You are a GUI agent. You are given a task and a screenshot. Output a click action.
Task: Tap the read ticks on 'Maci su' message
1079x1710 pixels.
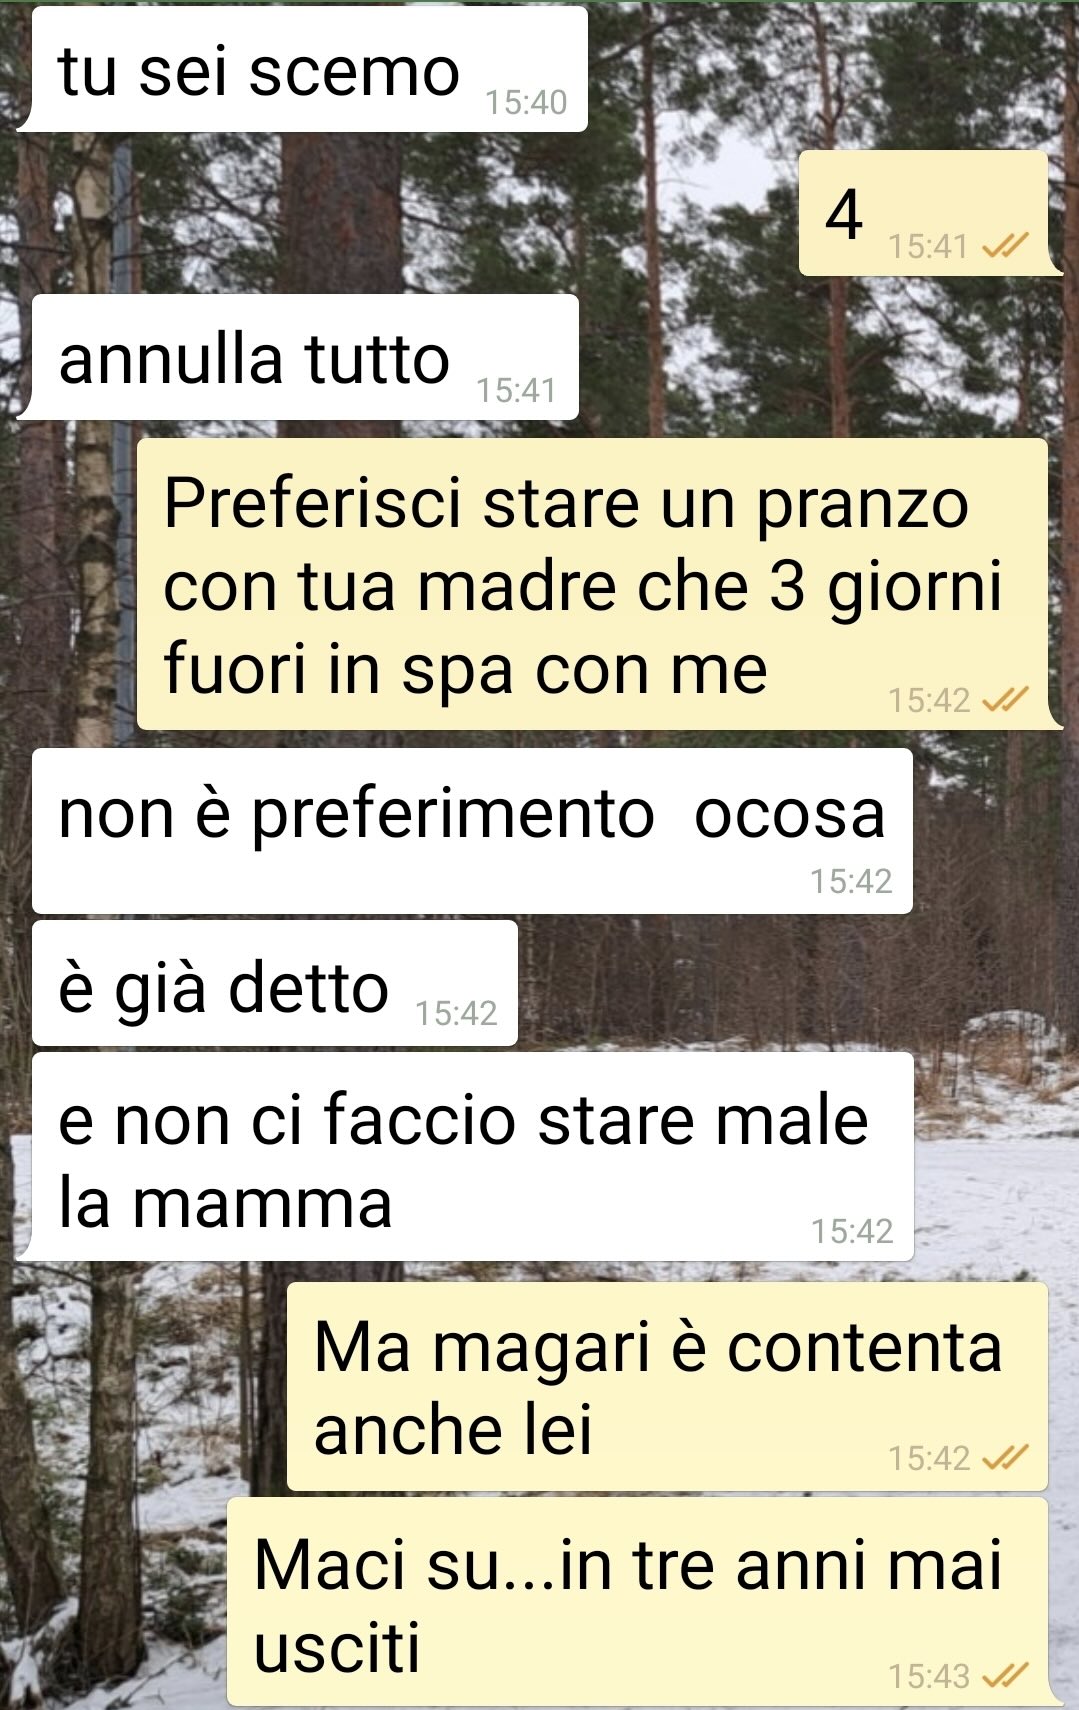[1005, 1675]
